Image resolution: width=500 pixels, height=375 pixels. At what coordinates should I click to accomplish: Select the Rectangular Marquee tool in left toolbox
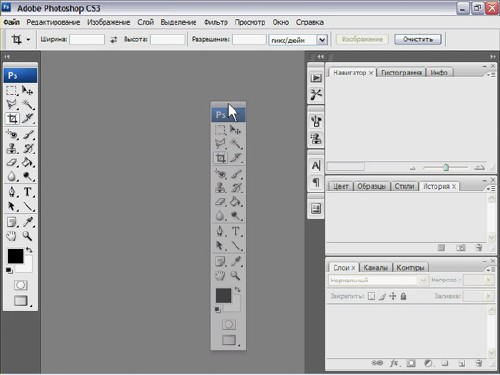click(12, 90)
